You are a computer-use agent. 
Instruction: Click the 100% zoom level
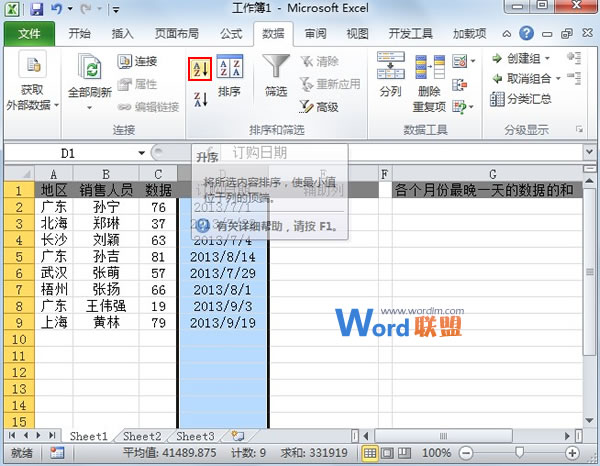(436, 453)
